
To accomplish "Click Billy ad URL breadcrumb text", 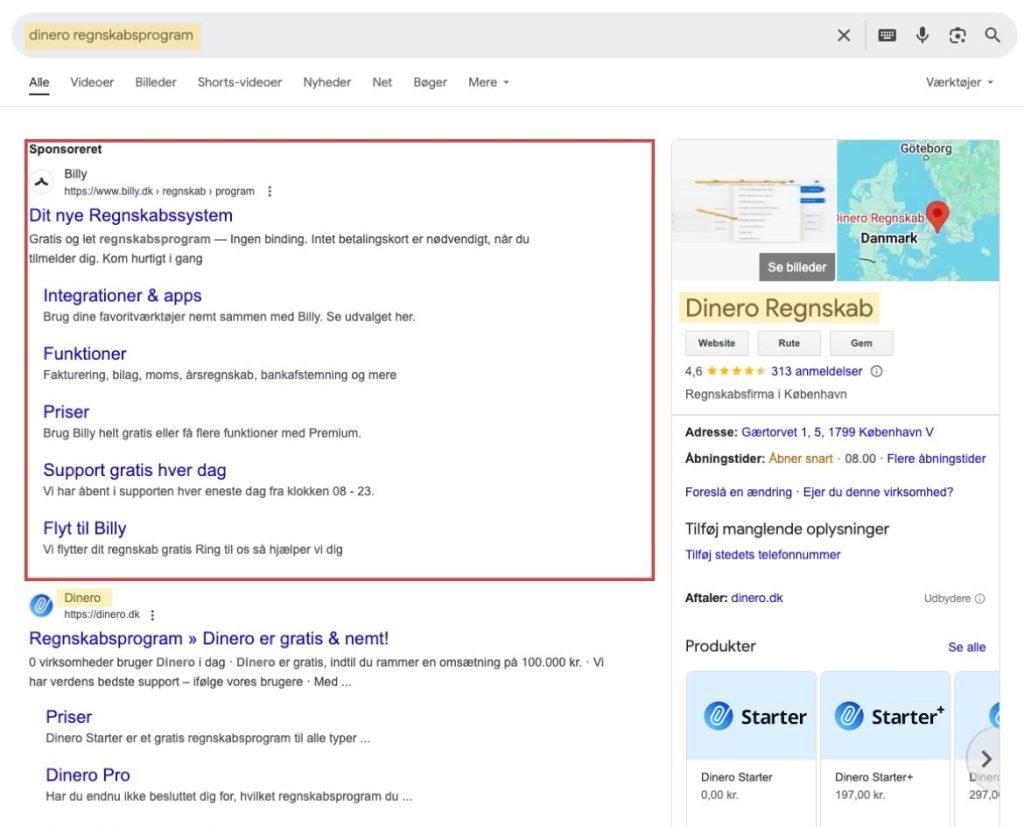I will (159, 191).
